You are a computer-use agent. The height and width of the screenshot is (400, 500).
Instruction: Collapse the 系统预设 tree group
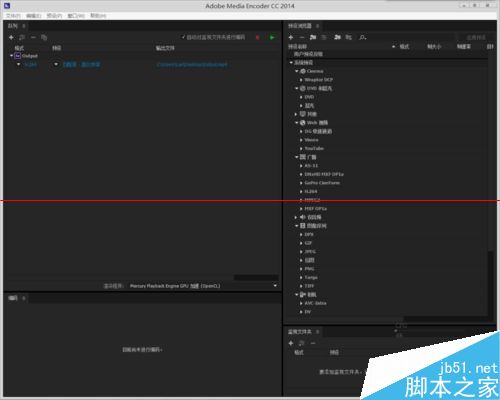[x=291, y=62]
